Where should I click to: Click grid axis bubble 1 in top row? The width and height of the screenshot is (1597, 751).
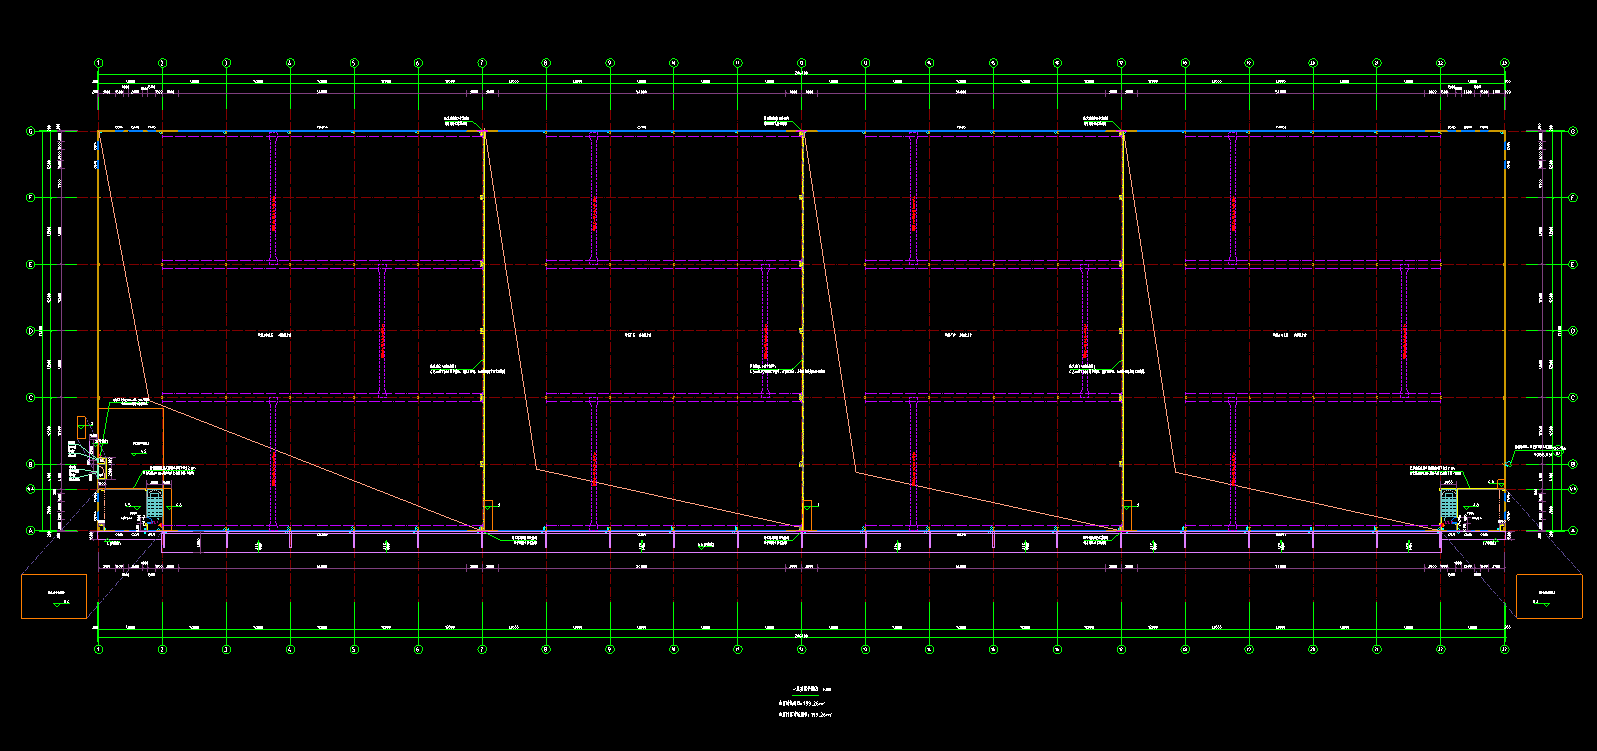[98, 63]
